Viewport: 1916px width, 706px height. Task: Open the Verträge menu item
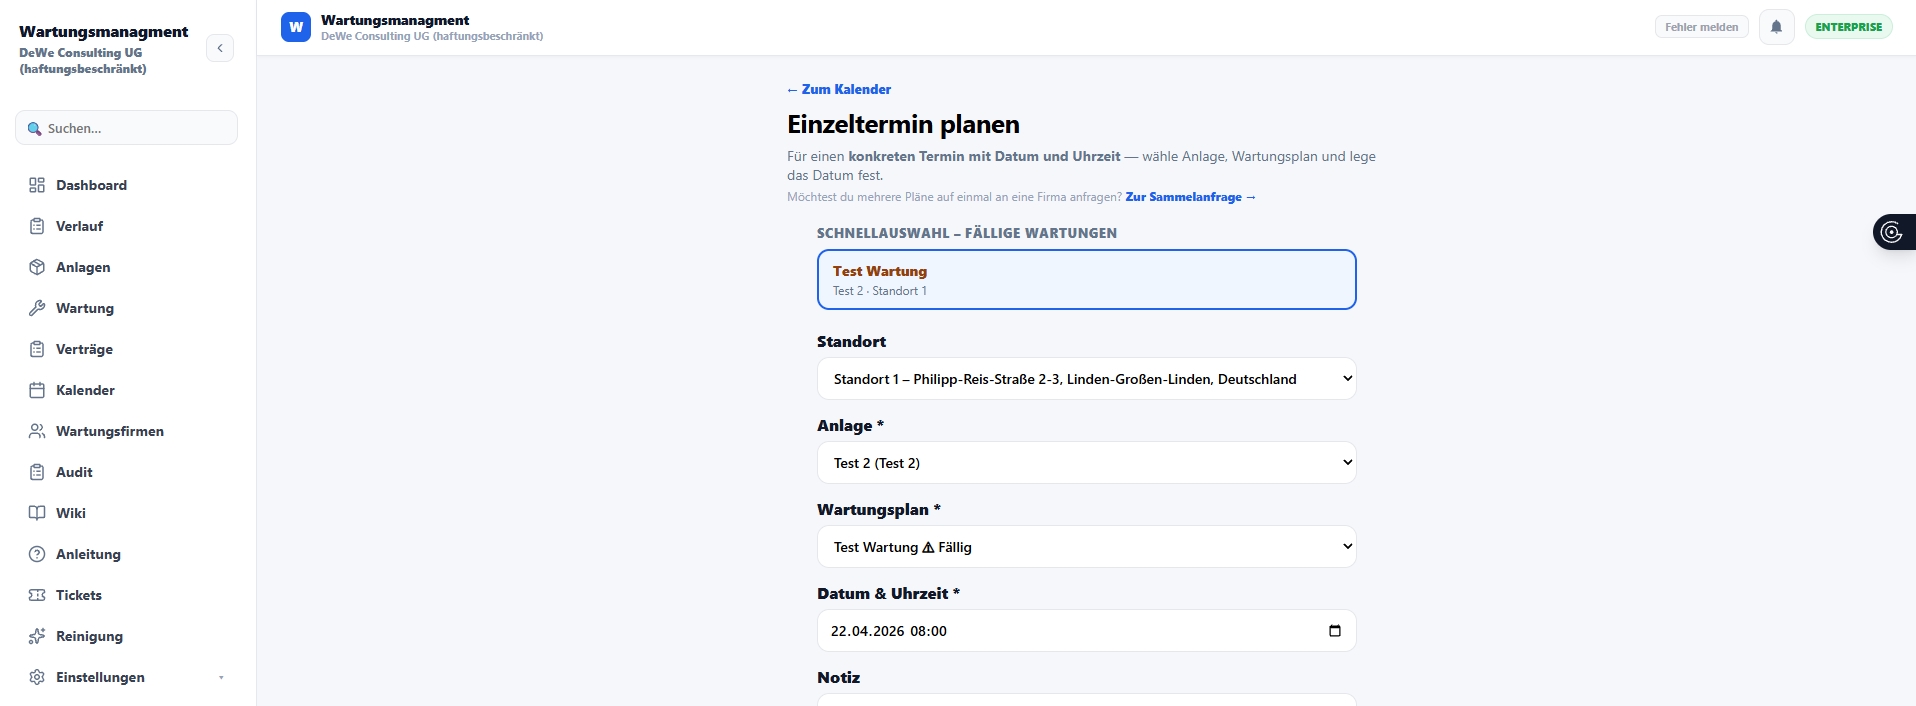84,349
